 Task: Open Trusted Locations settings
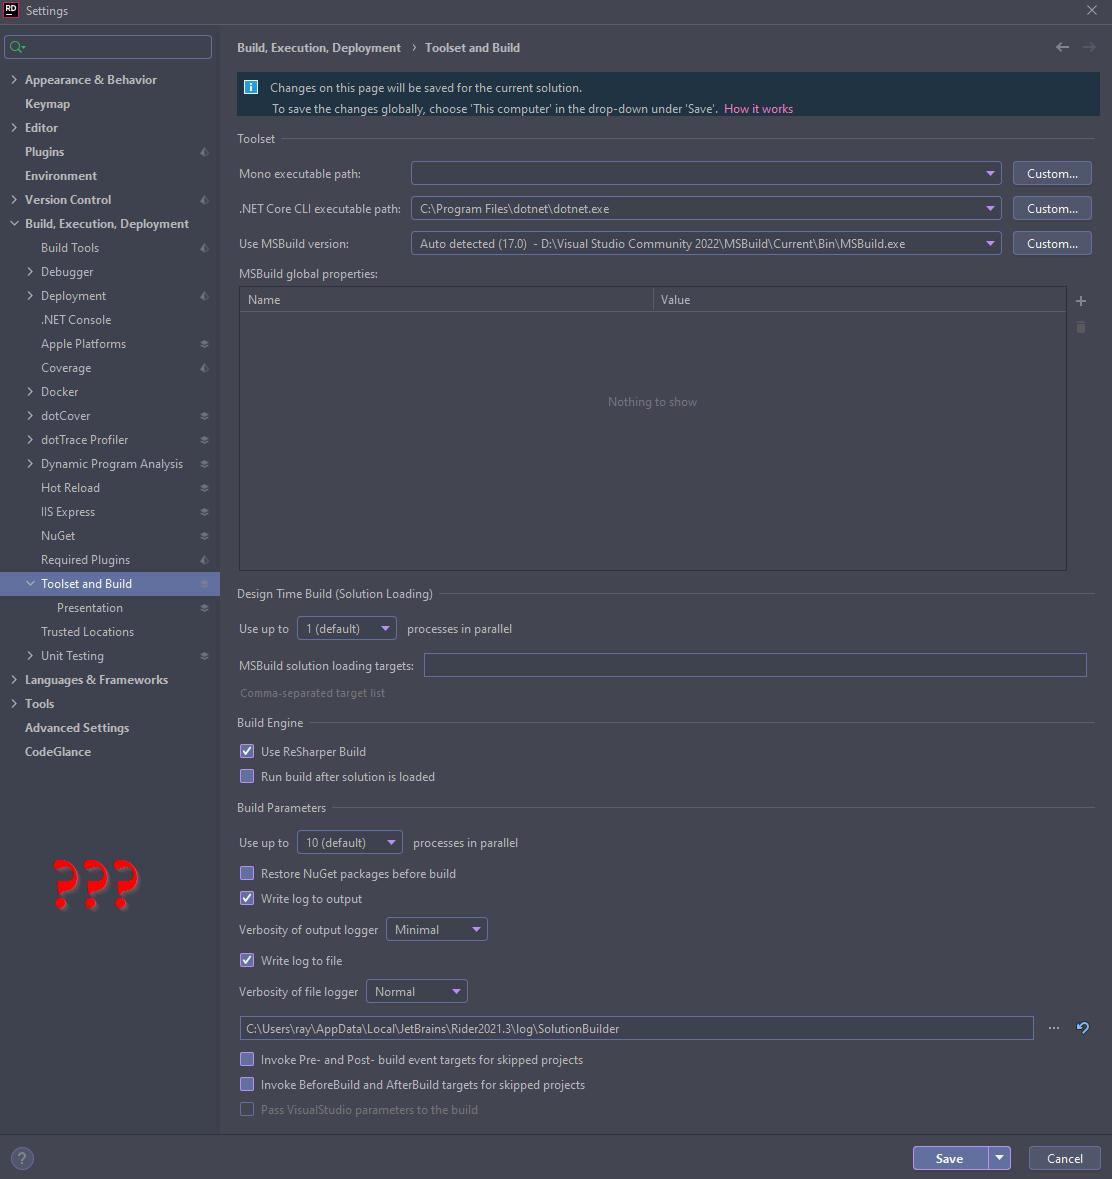coord(87,632)
